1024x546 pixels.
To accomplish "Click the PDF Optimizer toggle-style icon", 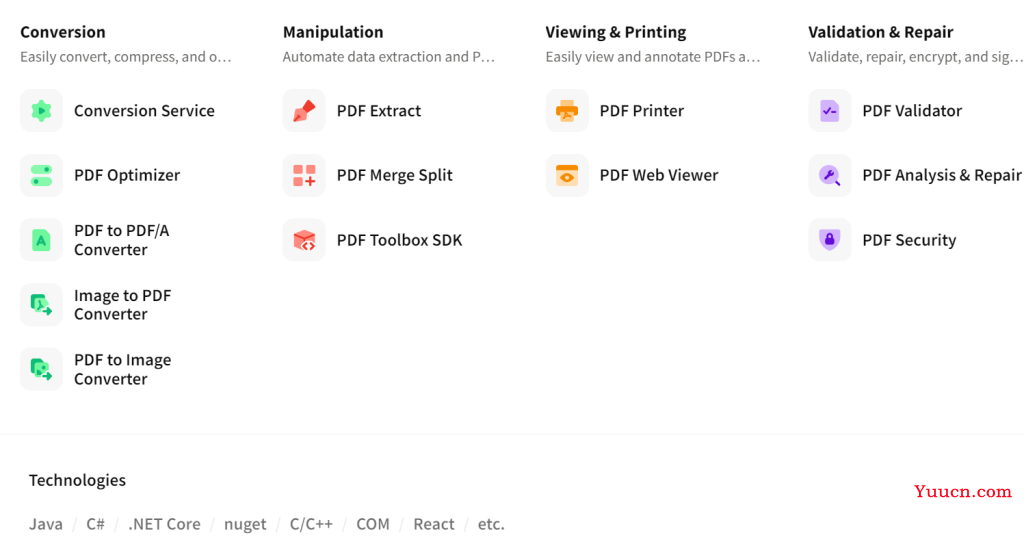I will click(x=41, y=175).
